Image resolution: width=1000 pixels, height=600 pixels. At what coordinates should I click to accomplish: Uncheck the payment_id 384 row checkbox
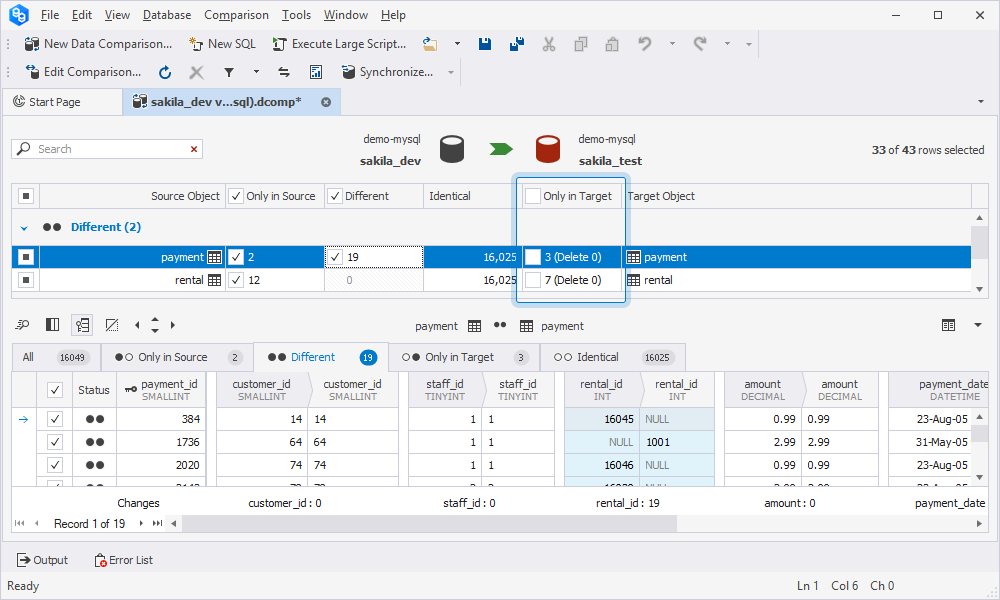(55, 419)
